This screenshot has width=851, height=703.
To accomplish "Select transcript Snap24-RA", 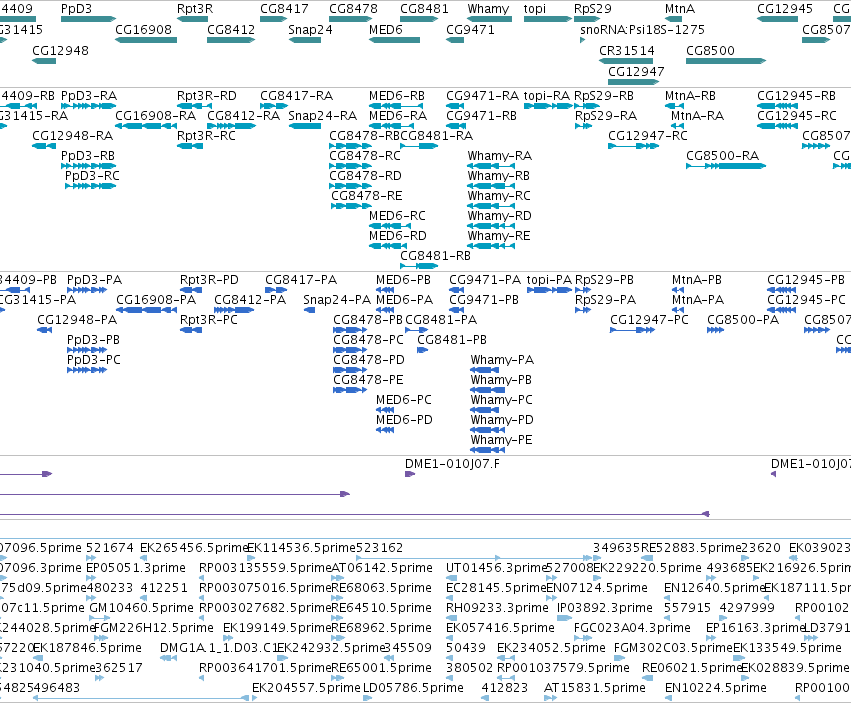I will pos(304,126).
